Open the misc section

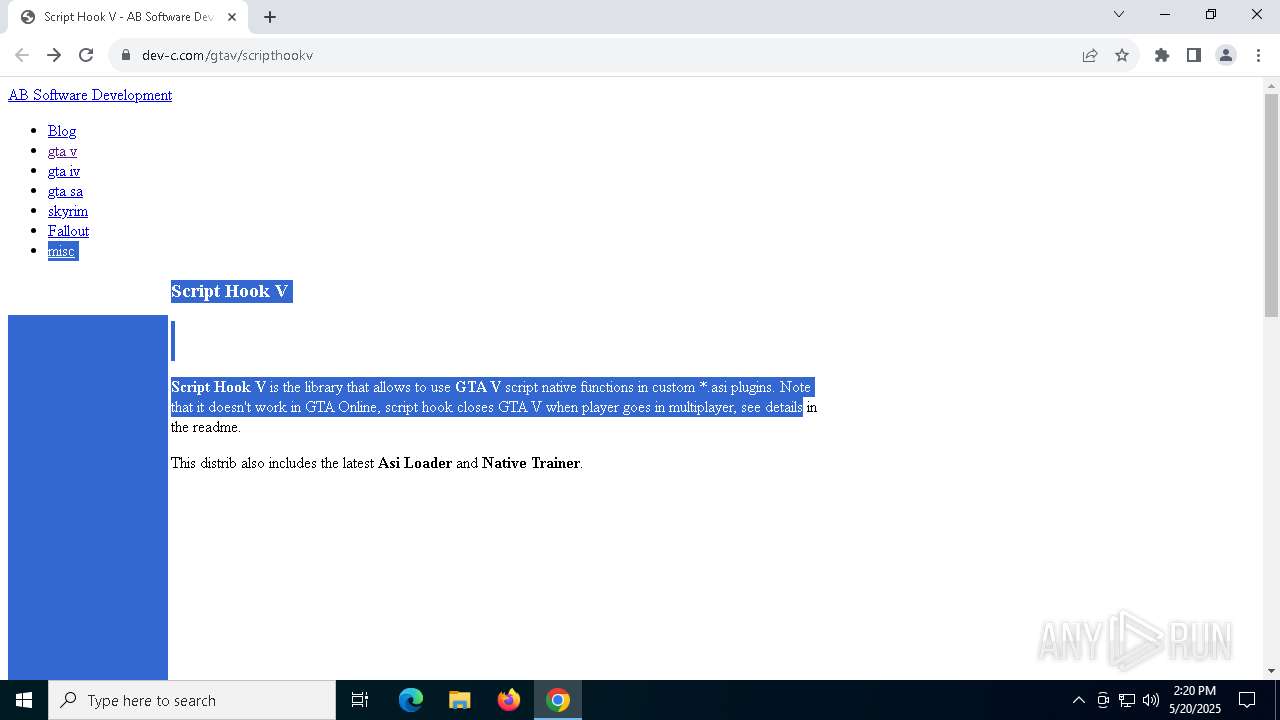point(61,251)
